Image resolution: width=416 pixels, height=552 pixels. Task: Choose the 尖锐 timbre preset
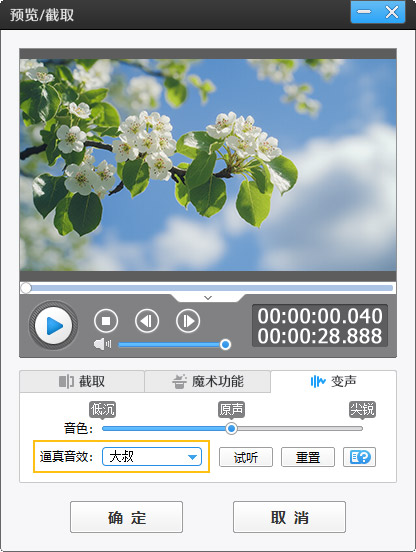pos(362,409)
